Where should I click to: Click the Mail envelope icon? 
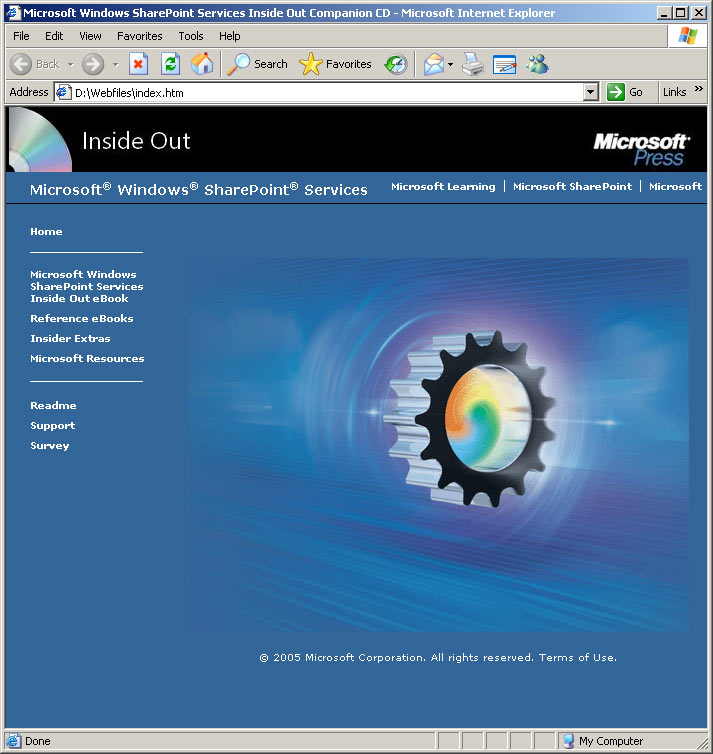coord(434,64)
